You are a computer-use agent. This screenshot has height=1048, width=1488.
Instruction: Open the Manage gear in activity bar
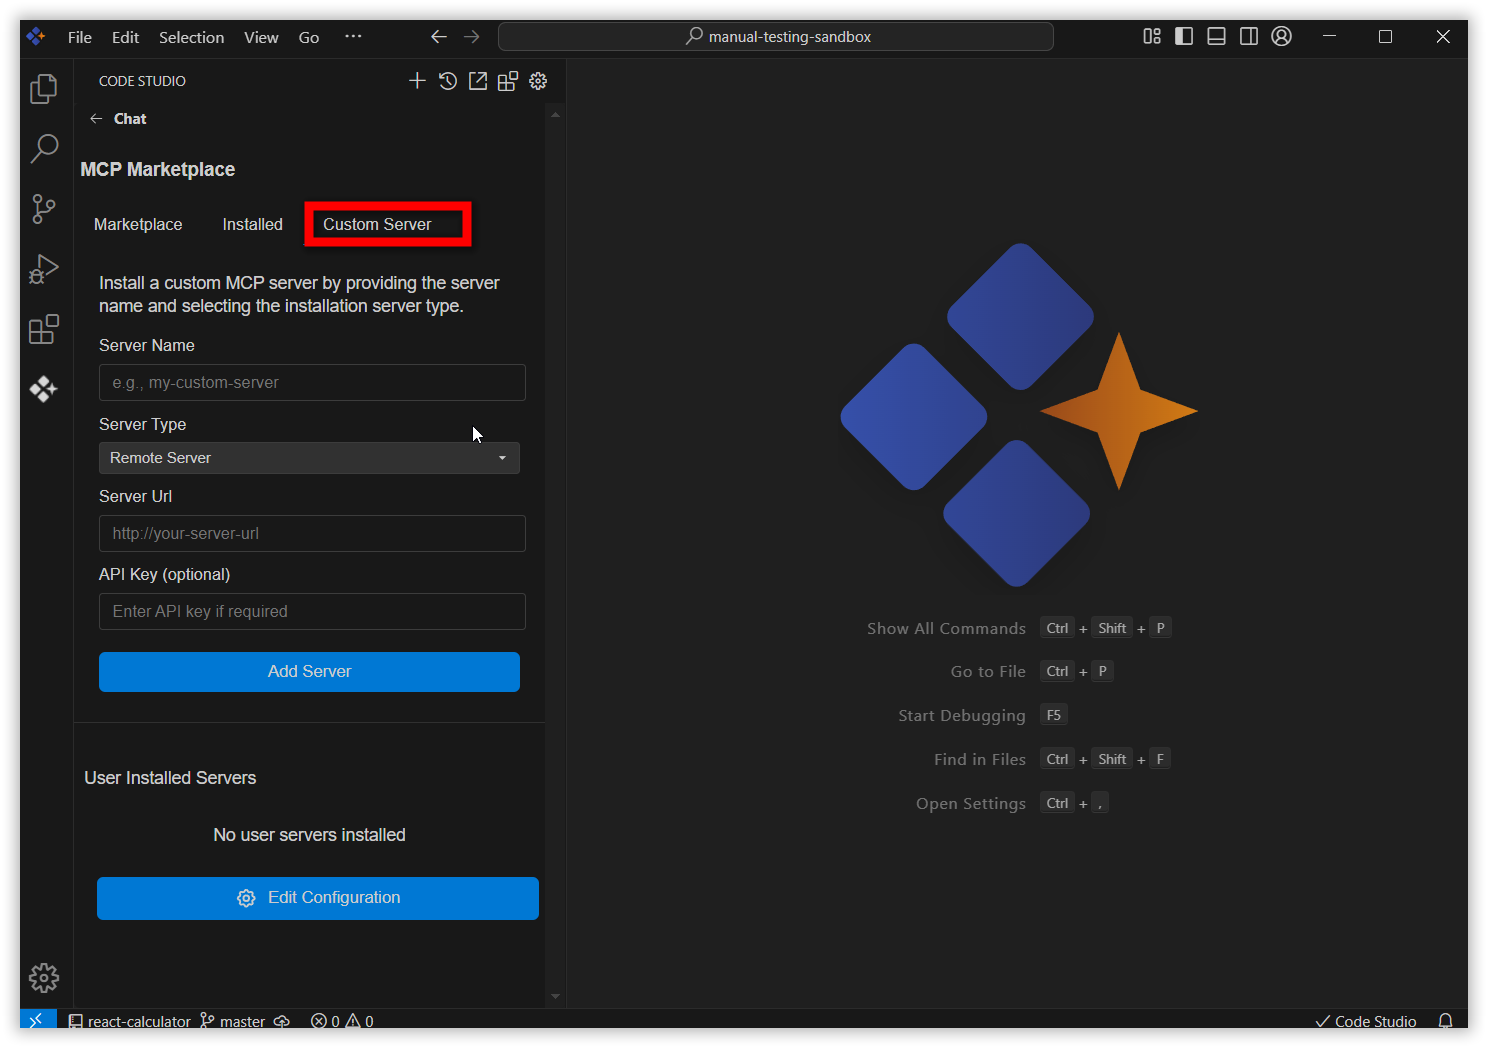(x=44, y=977)
